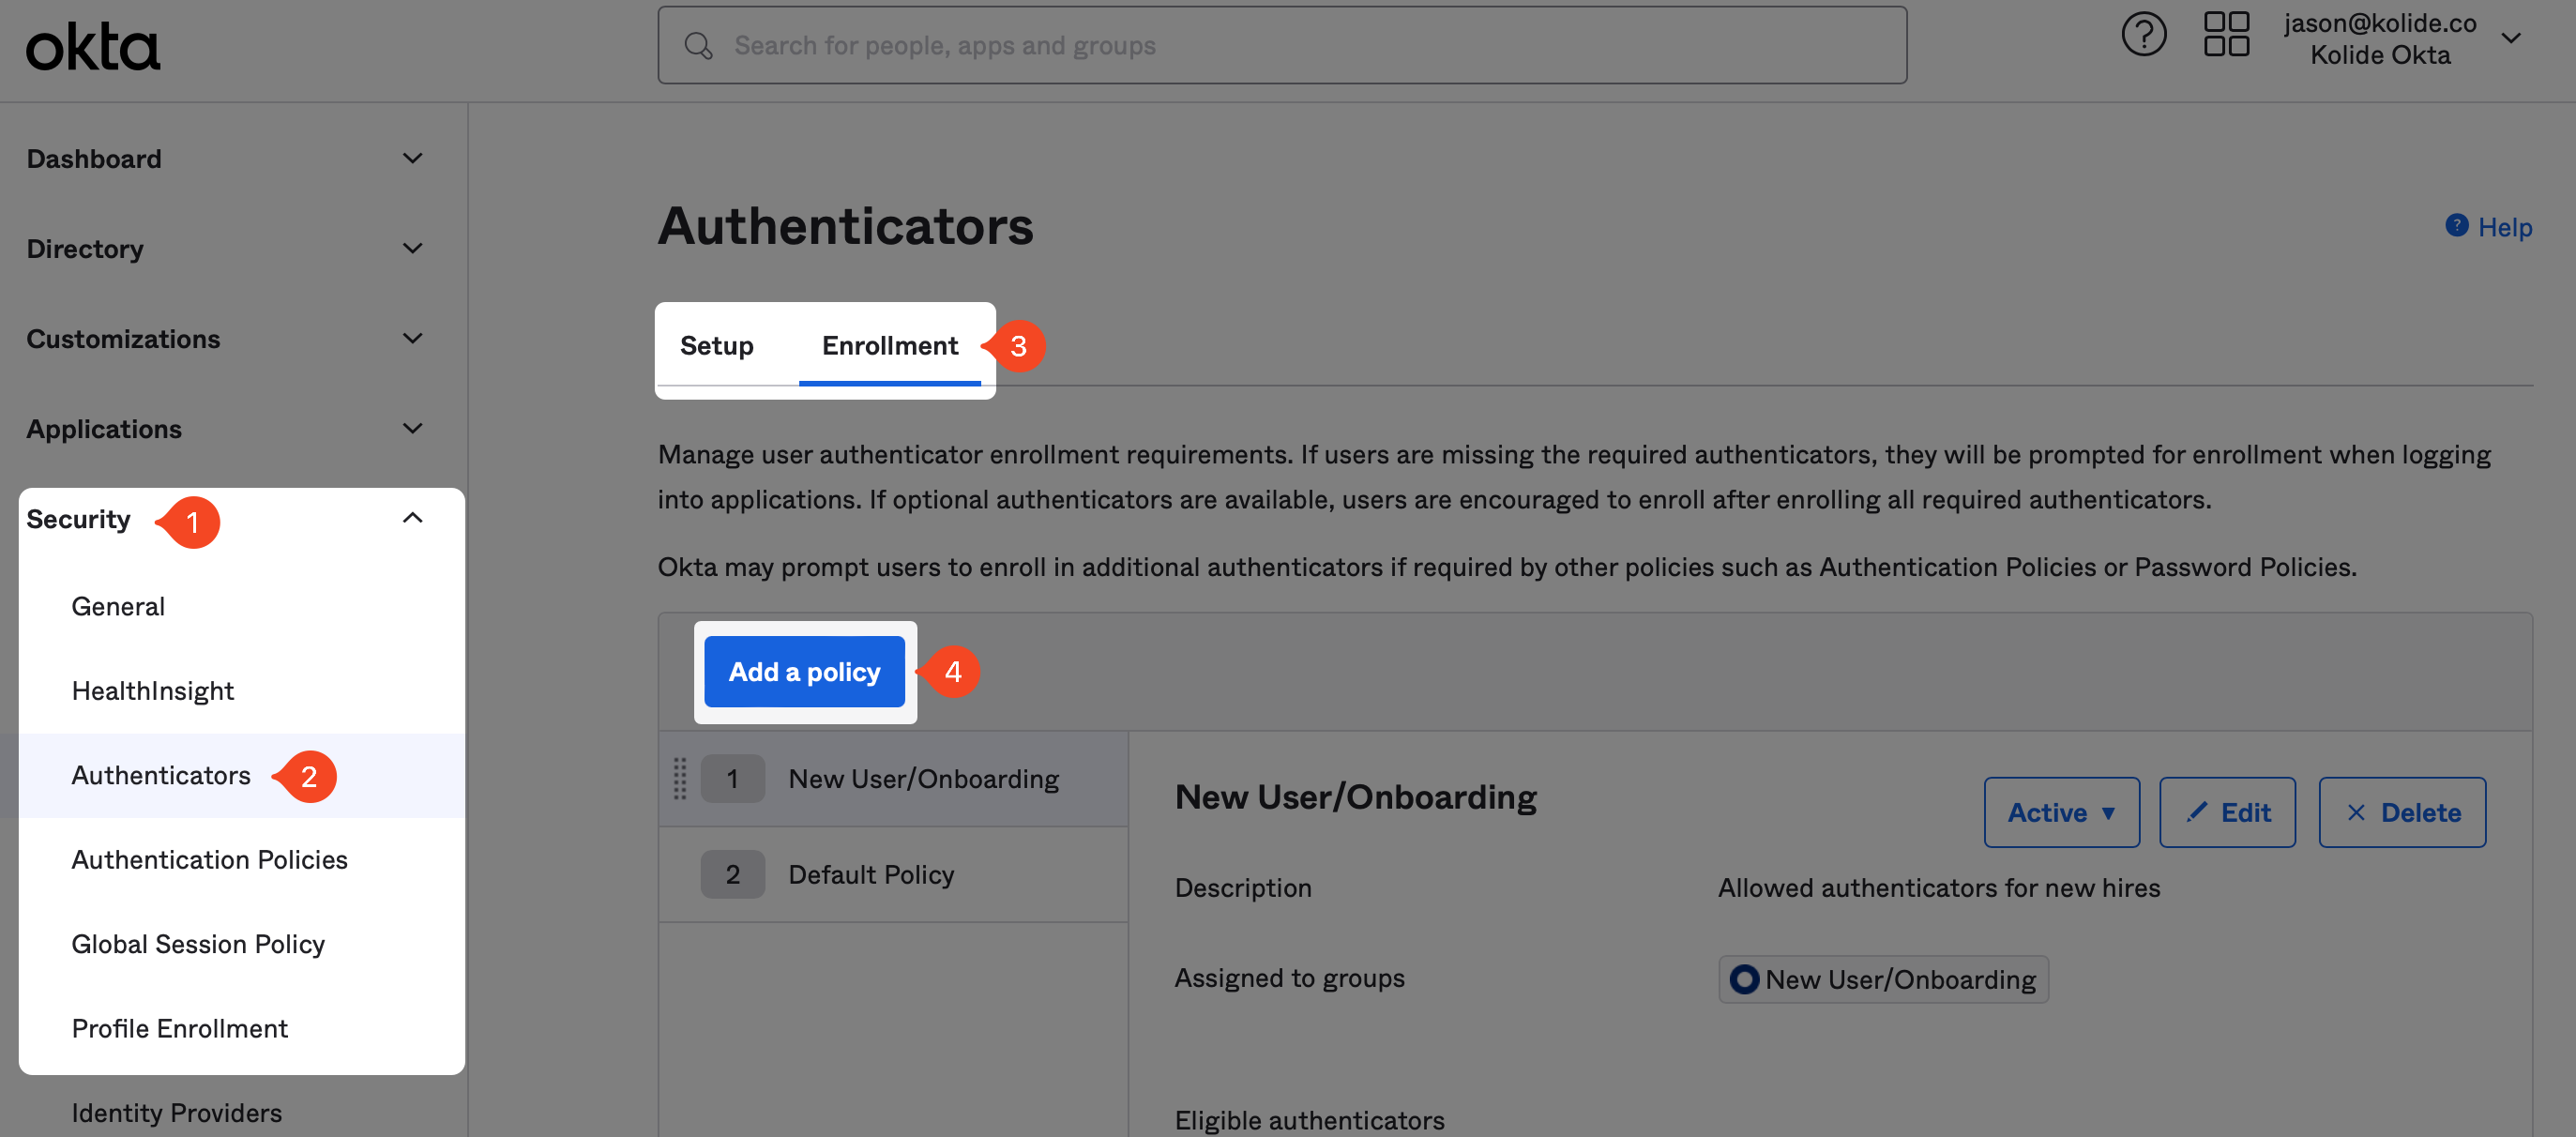The image size is (2576, 1137).
Task: Focus the people, apps and groups search
Action: [x=1282, y=46]
